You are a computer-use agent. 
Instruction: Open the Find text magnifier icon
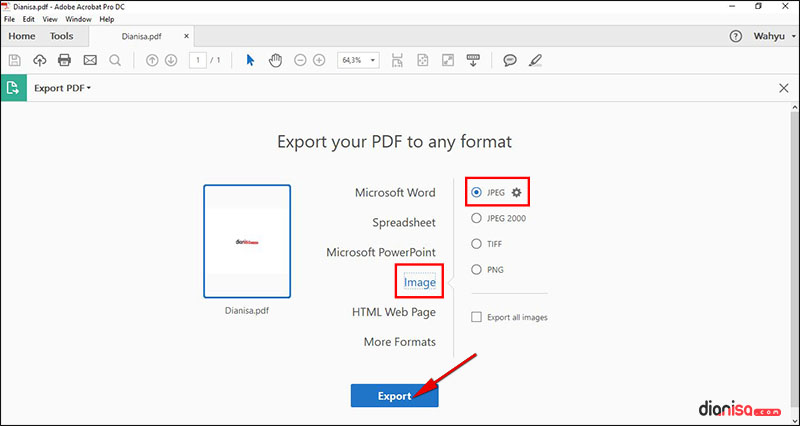[115, 60]
